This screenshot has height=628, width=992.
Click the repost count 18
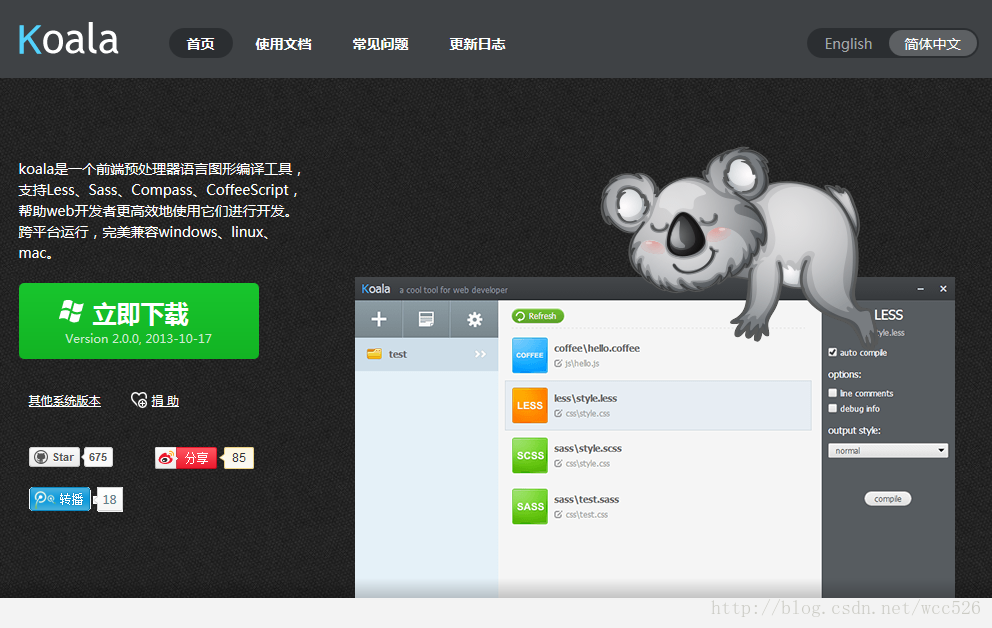point(109,500)
